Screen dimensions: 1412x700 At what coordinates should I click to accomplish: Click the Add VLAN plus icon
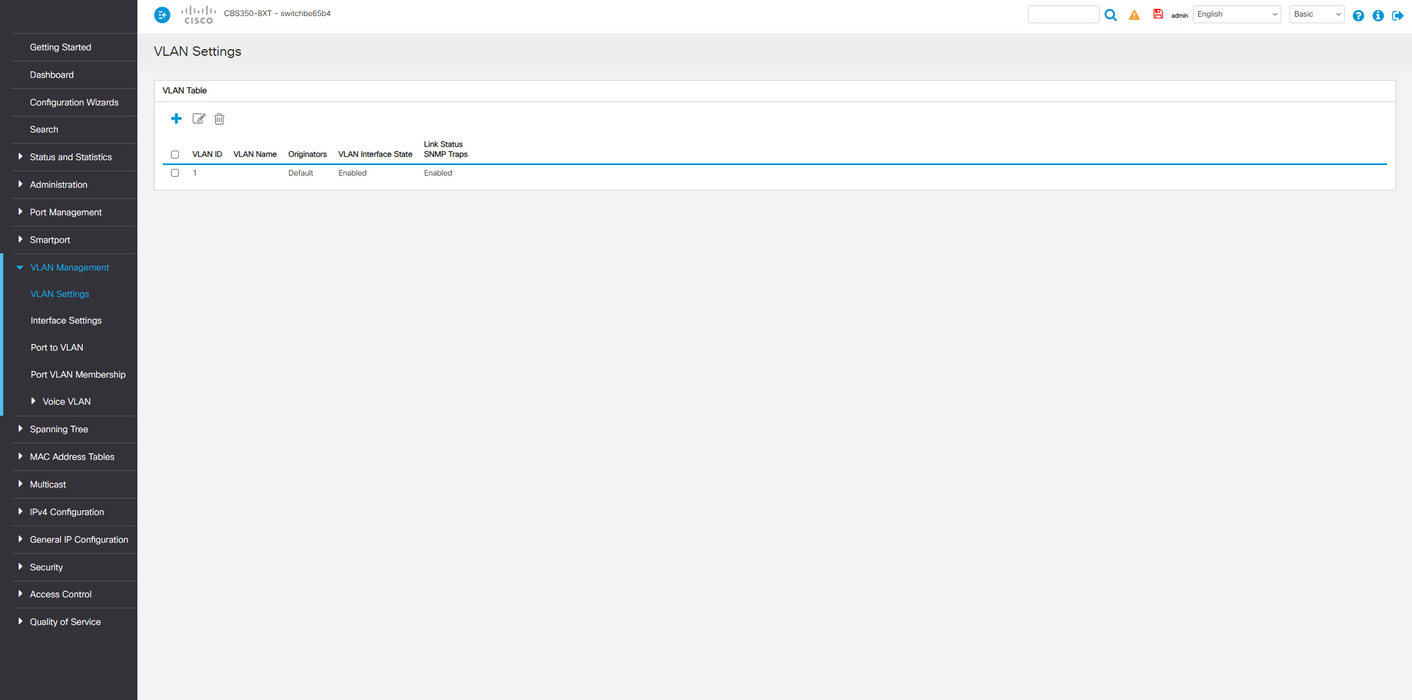click(x=176, y=119)
